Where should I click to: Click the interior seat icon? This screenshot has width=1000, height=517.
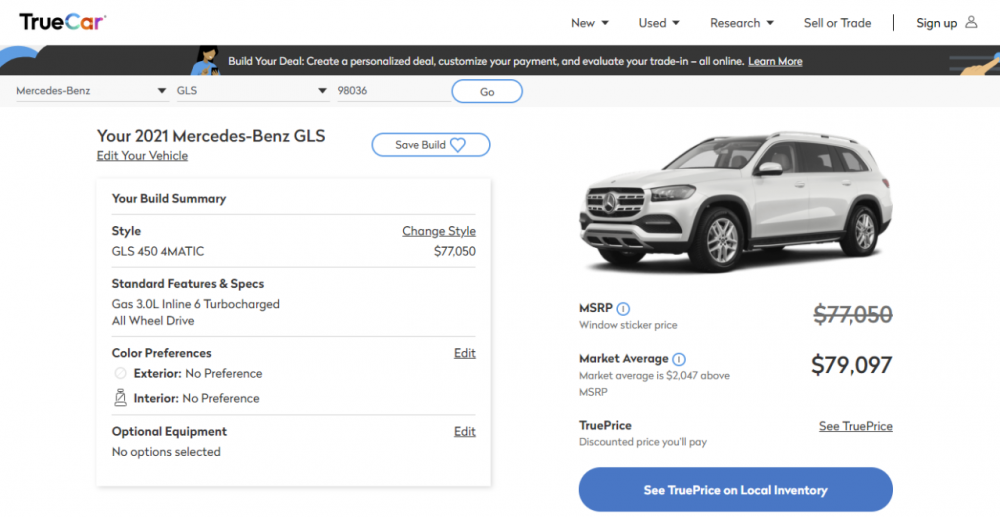pyautogui.click(x=121, y=398)
